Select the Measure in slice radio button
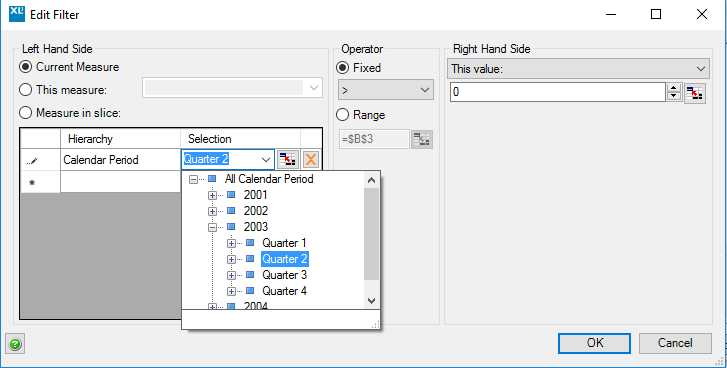The image size is (727, 368). click(x=26, y=113)
